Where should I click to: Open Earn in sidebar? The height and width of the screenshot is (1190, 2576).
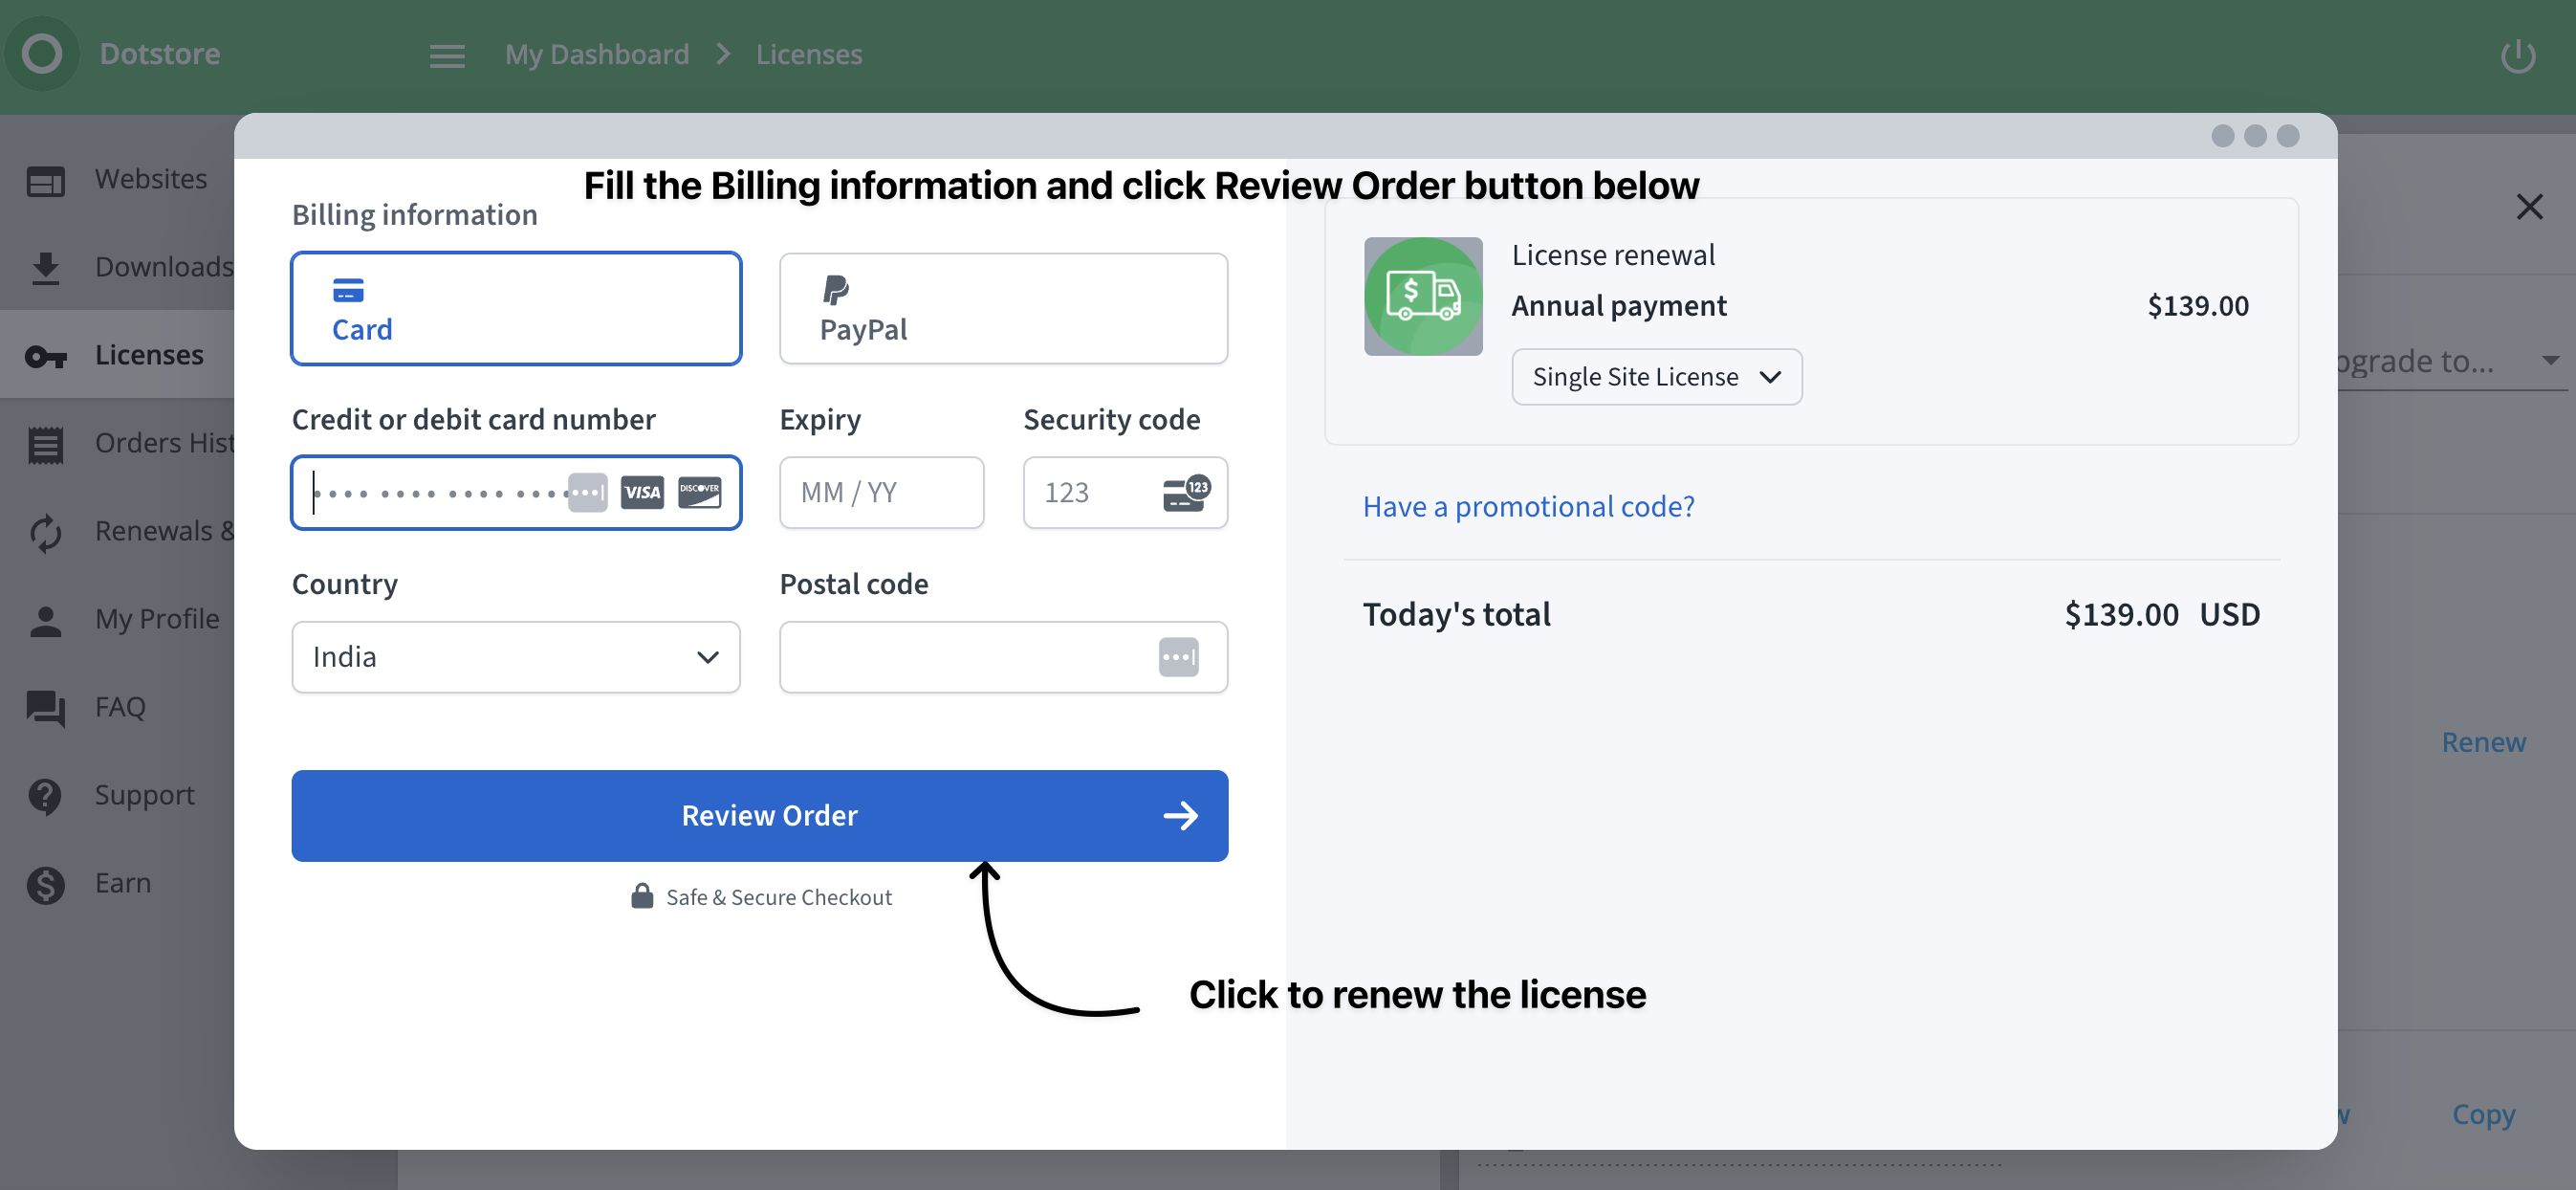tap(118, 883)
